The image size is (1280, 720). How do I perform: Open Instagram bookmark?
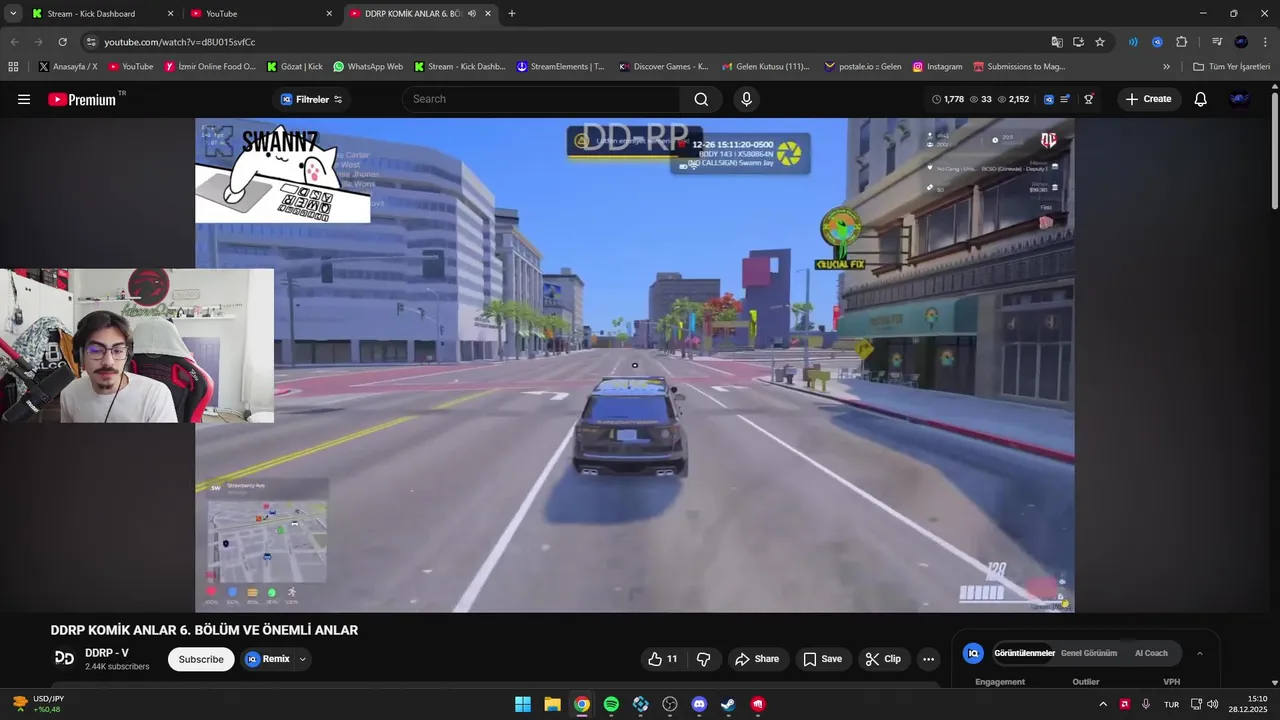937,67
